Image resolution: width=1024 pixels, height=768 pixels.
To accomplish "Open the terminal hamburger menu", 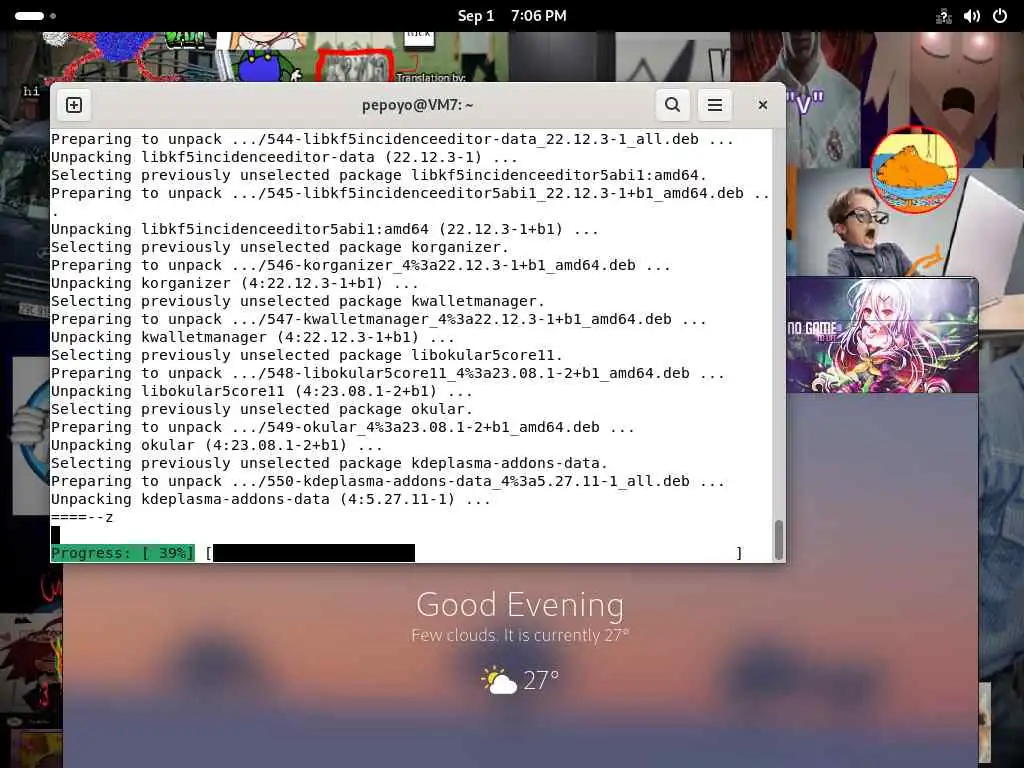I will (715, 105).
